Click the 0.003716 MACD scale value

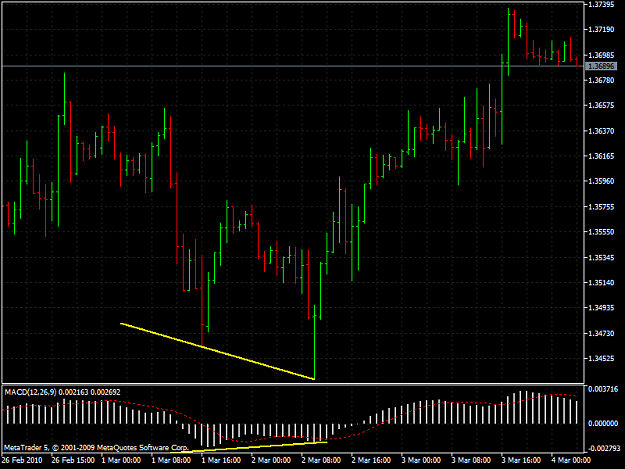tap(603, 389)
